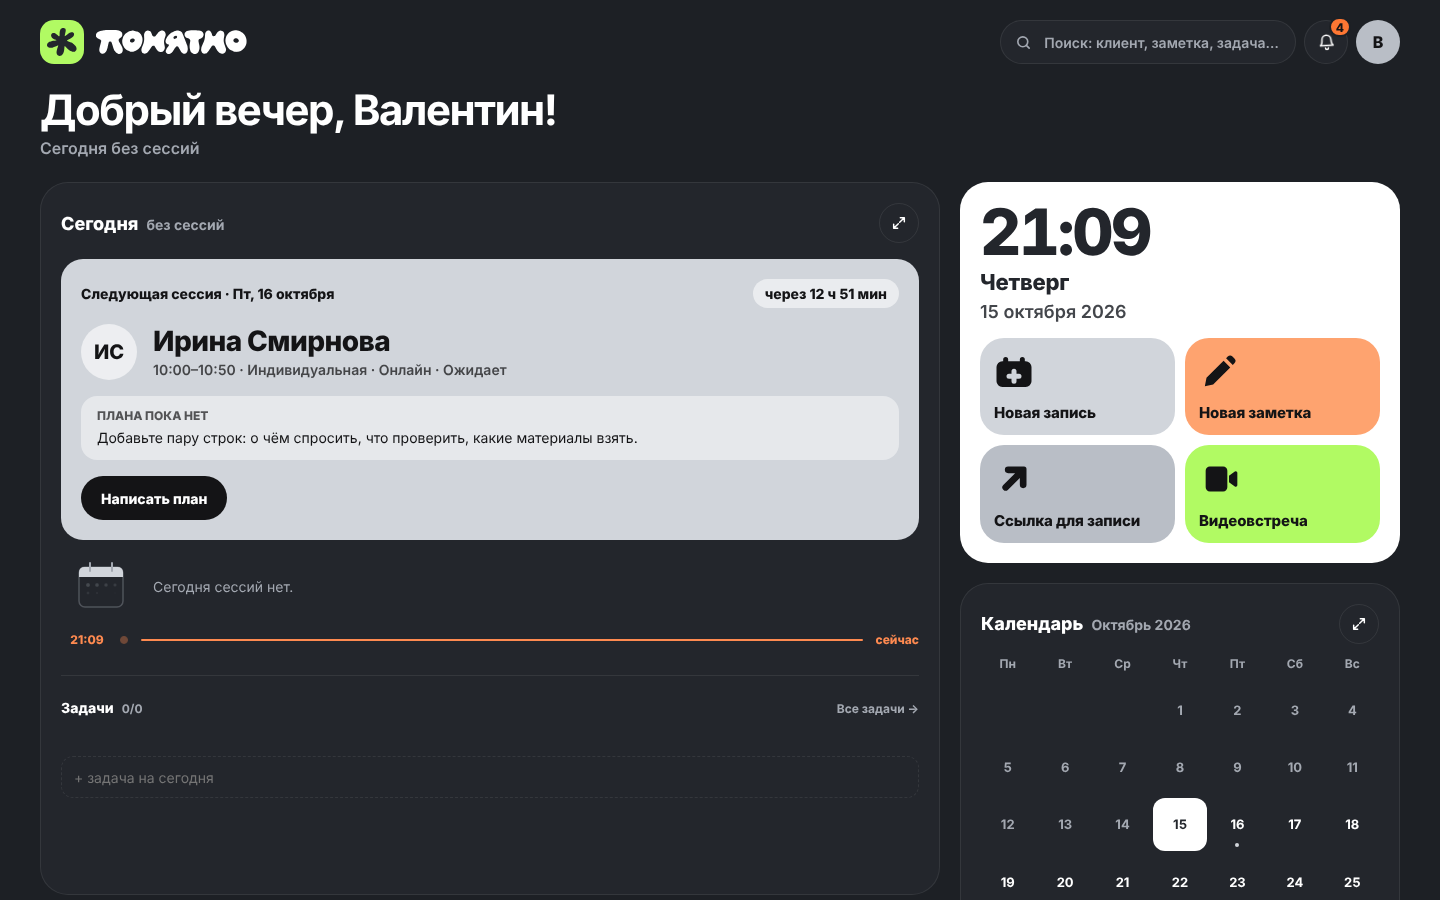
Task: Select October 7 in calendar
Action: pyautogui.click(x=1122, y=767)
